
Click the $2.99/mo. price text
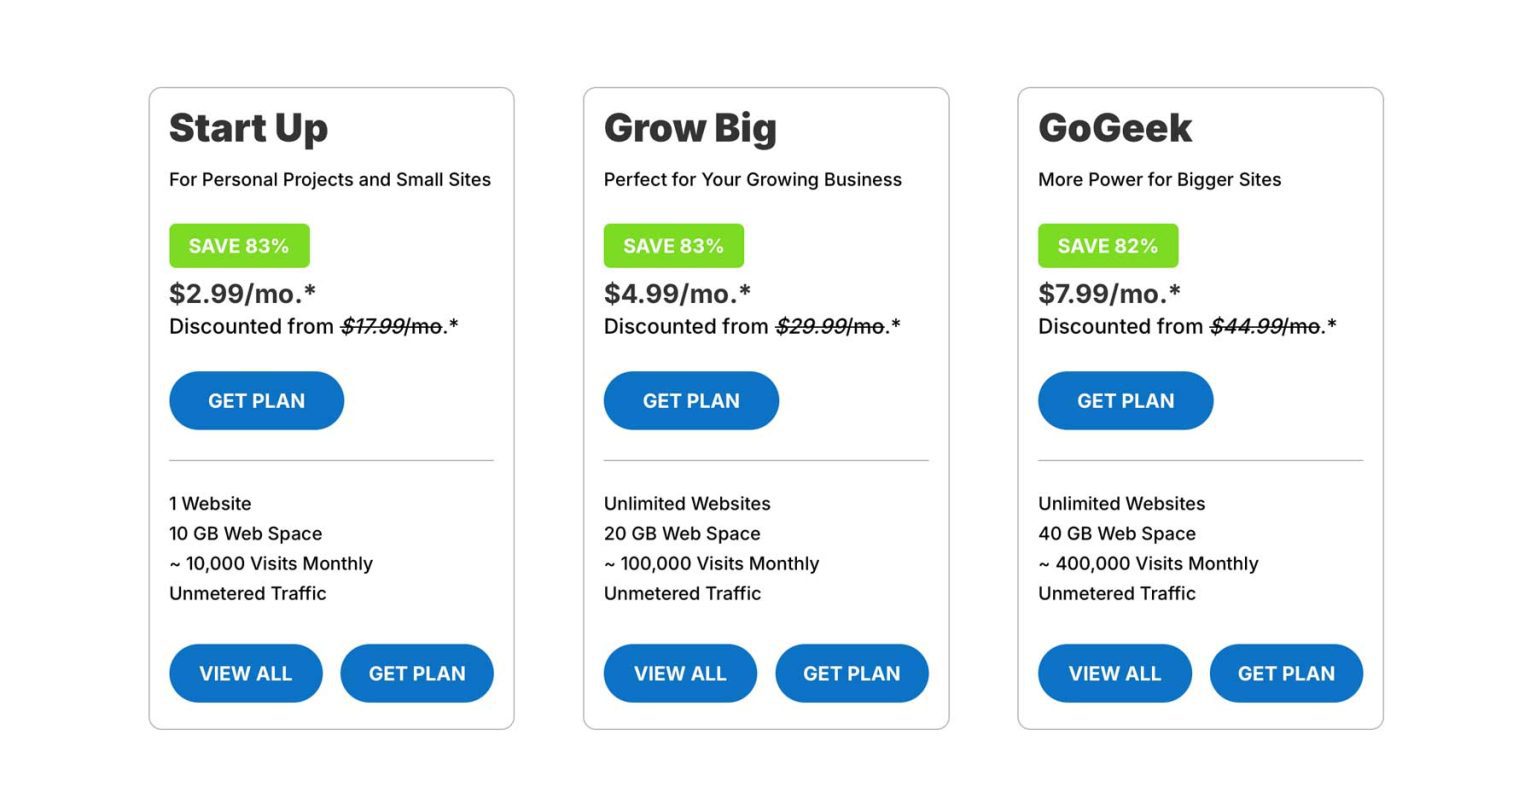(240, 293)
